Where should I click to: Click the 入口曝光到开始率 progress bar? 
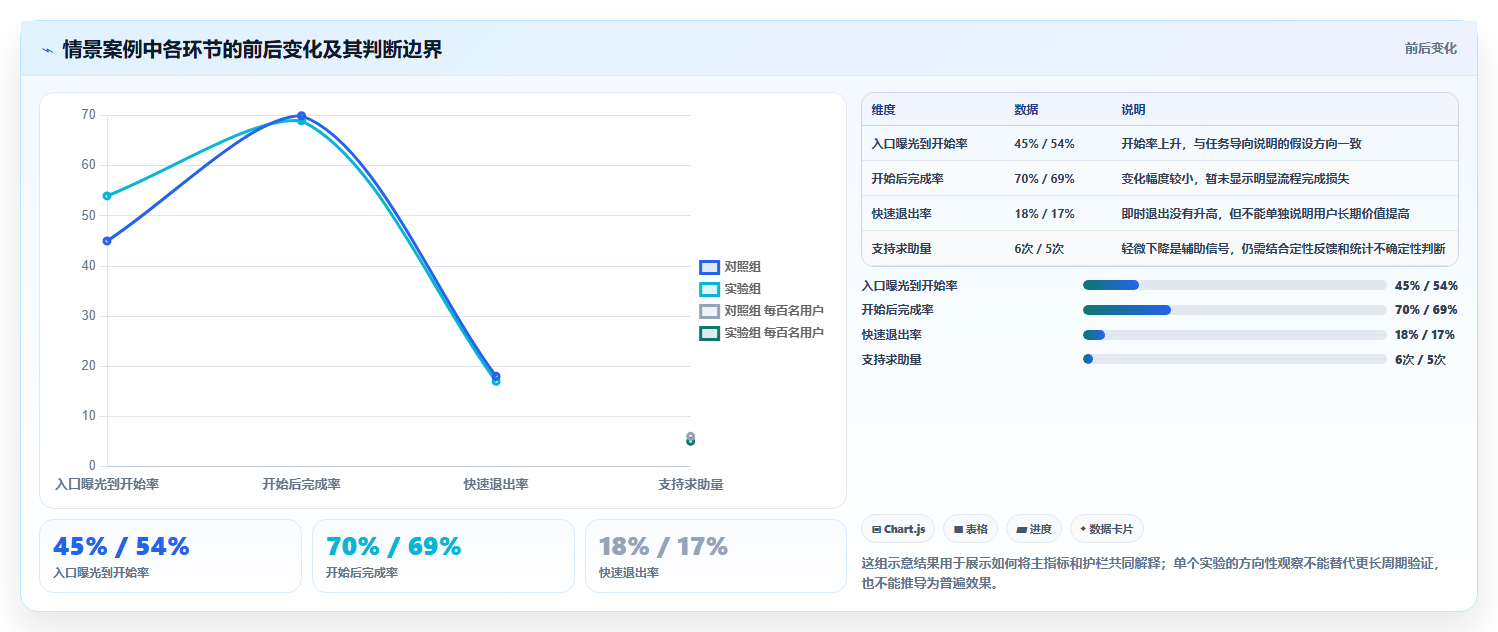tap(1235, 285)
